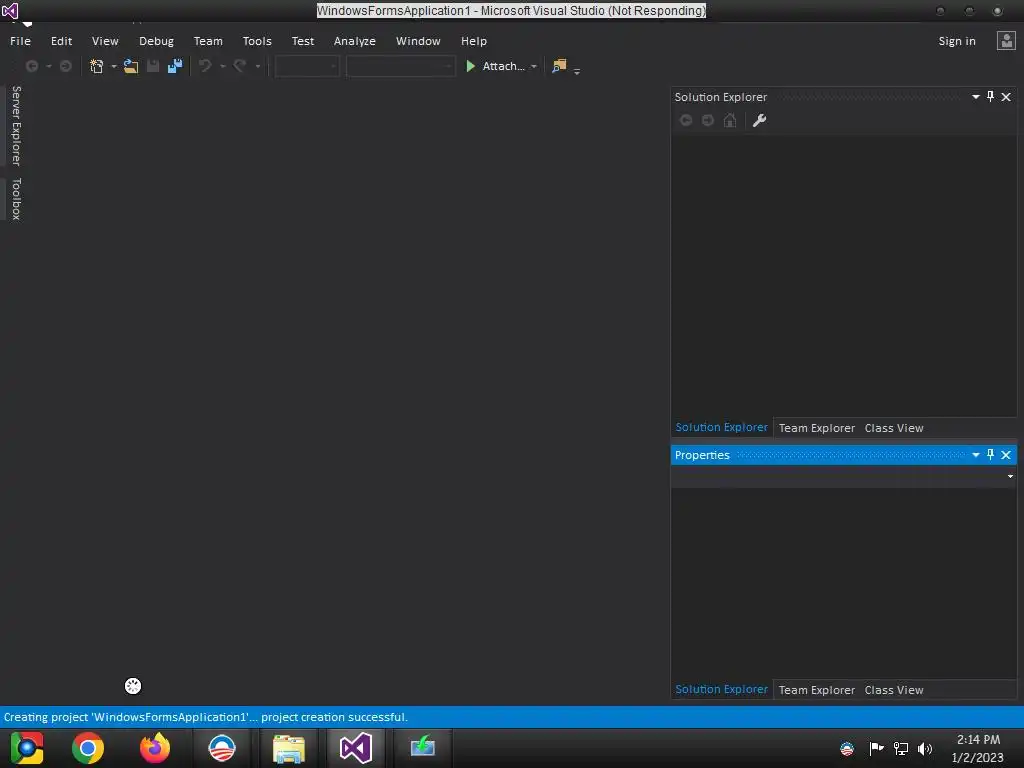The image size is (1024, 768).
Task: Open the File menu
Action: pos(20,41)
